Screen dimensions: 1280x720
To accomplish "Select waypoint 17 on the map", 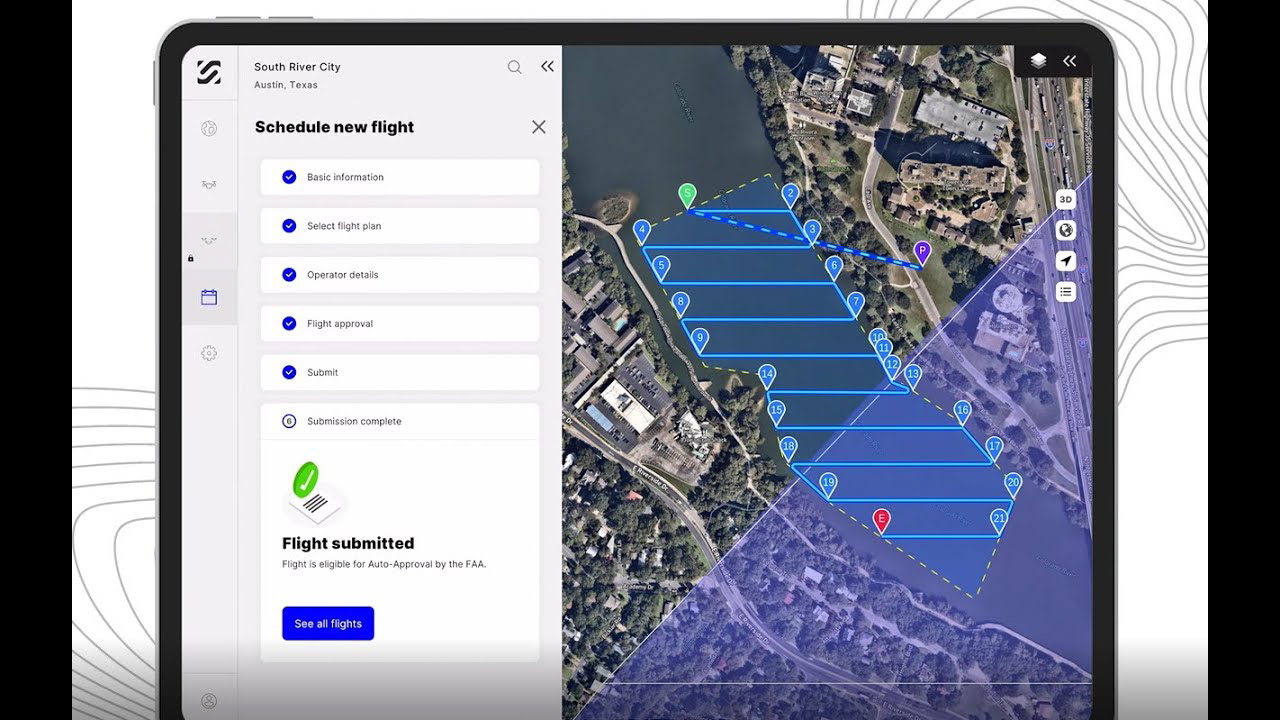I will [994, 447].
